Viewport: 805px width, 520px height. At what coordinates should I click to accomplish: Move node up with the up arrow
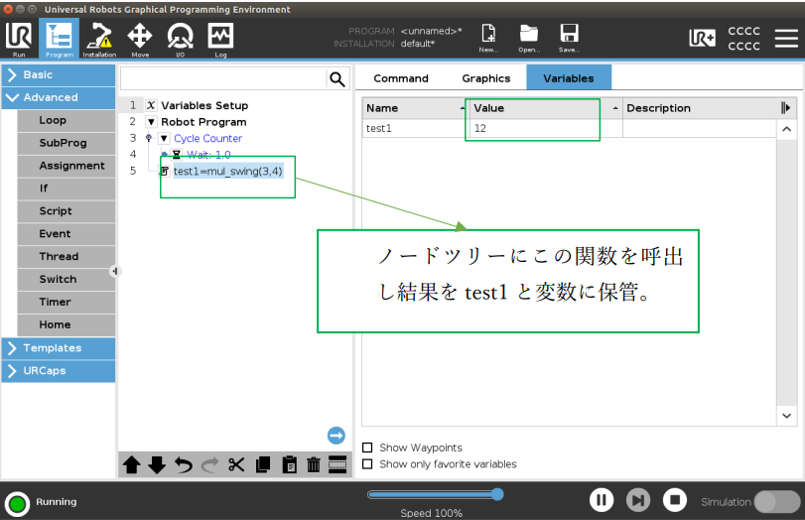(131, 465)
